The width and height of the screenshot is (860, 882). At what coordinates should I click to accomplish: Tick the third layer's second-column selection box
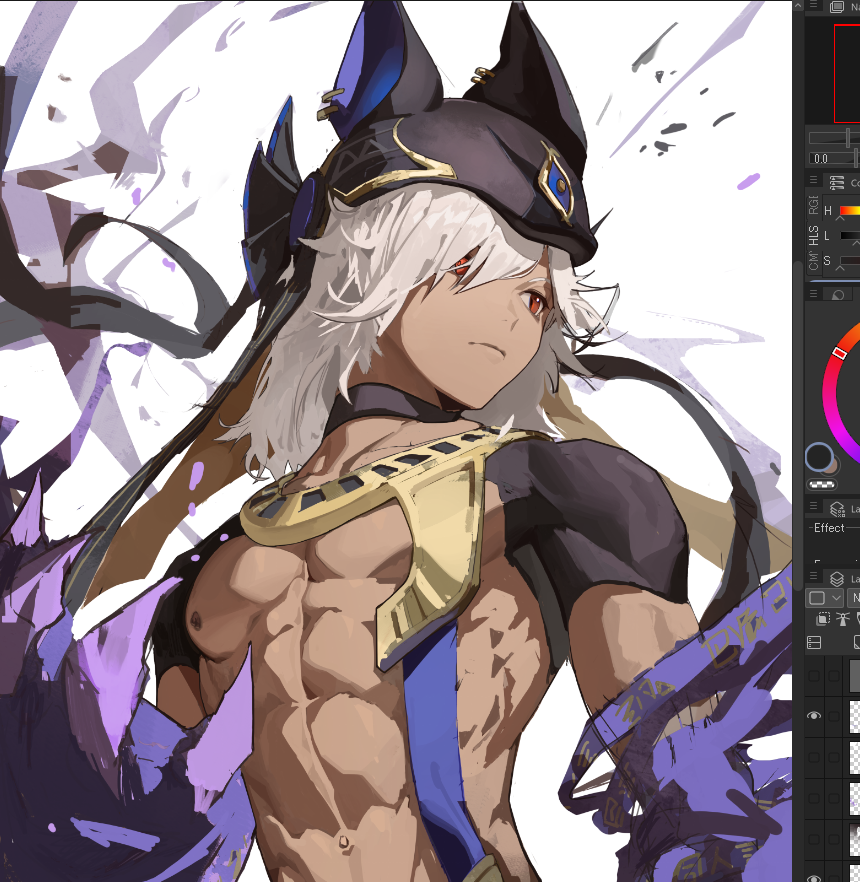pos(834,757)
